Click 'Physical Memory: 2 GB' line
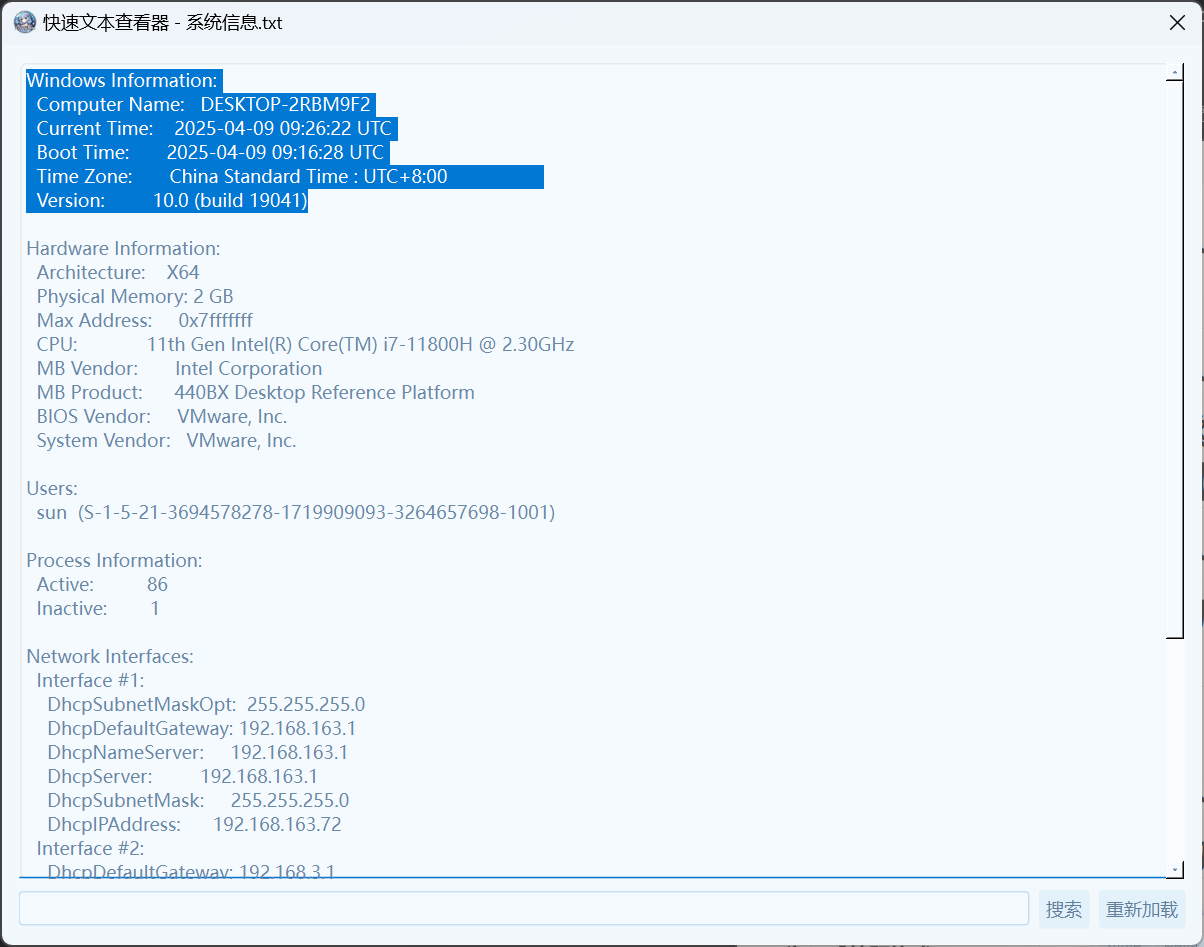 pyautogui.click(x=135, y=297)
